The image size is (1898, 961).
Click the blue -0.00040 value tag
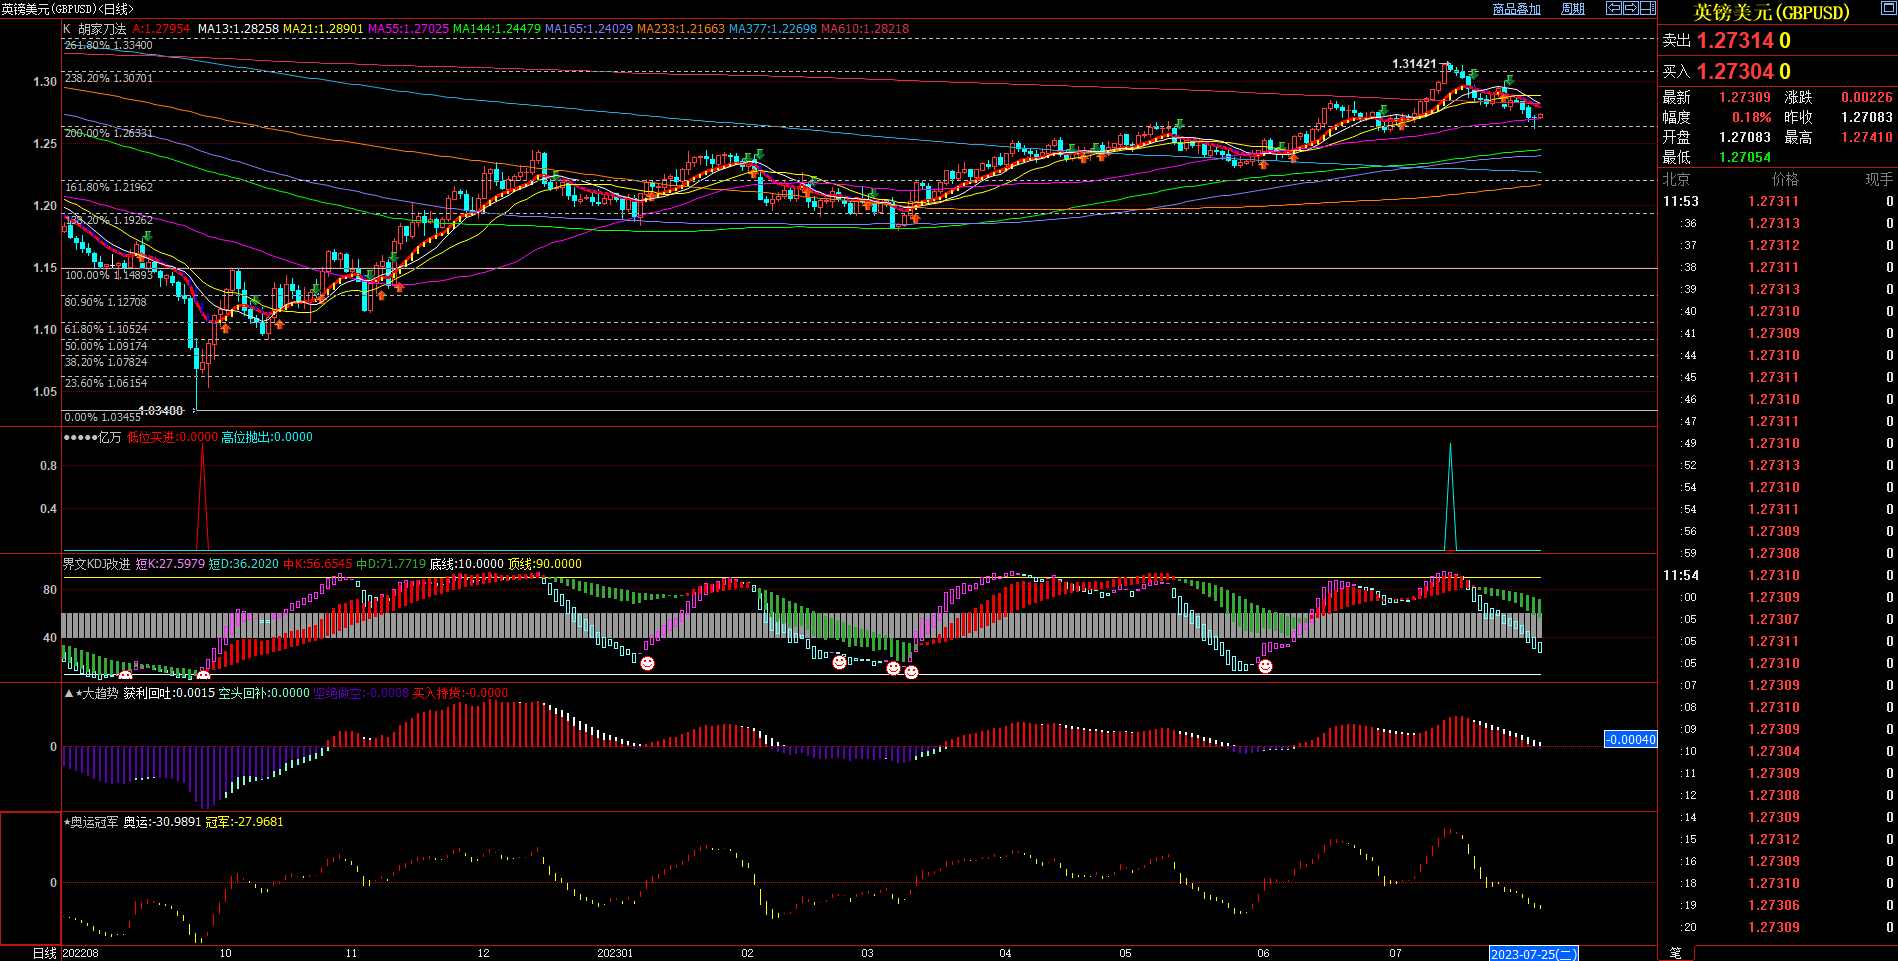coord(1630,739)
